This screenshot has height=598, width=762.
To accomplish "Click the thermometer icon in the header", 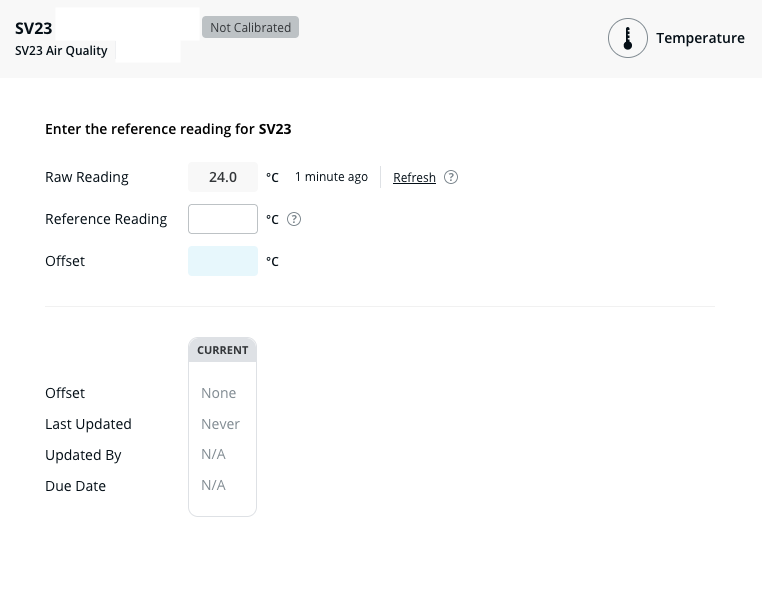I will tap(627, 38).
